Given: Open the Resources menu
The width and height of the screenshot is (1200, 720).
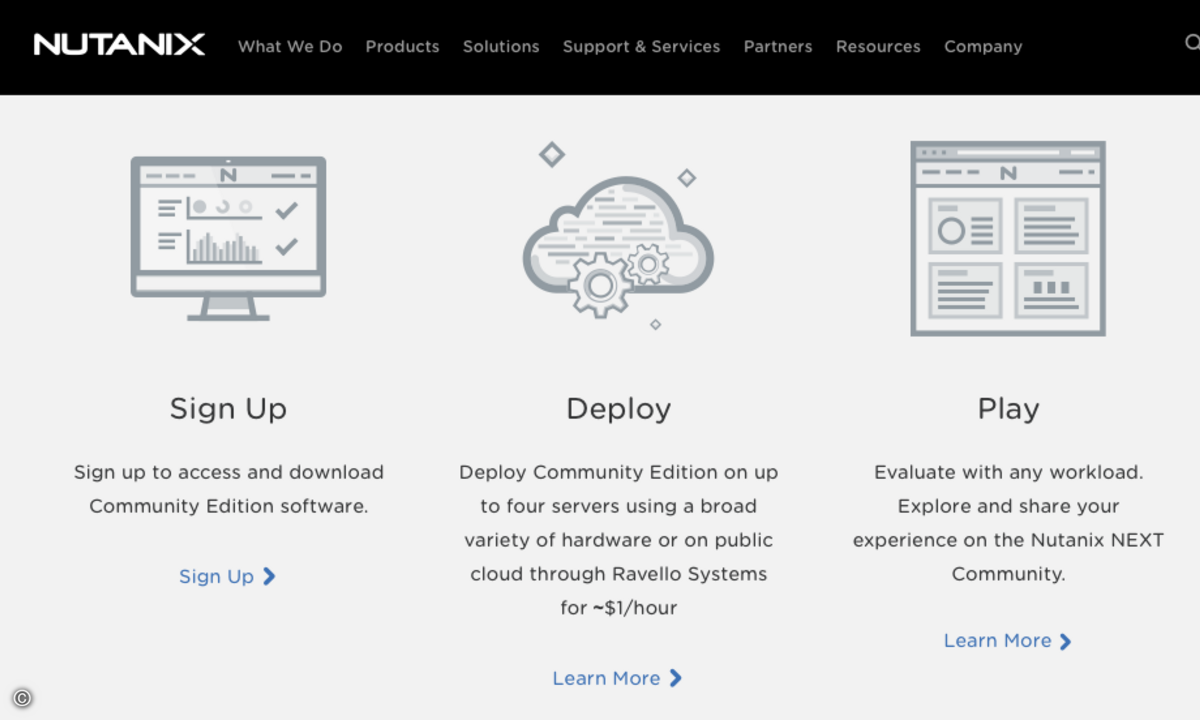Looking at the screenshot, I should [878, 46].
